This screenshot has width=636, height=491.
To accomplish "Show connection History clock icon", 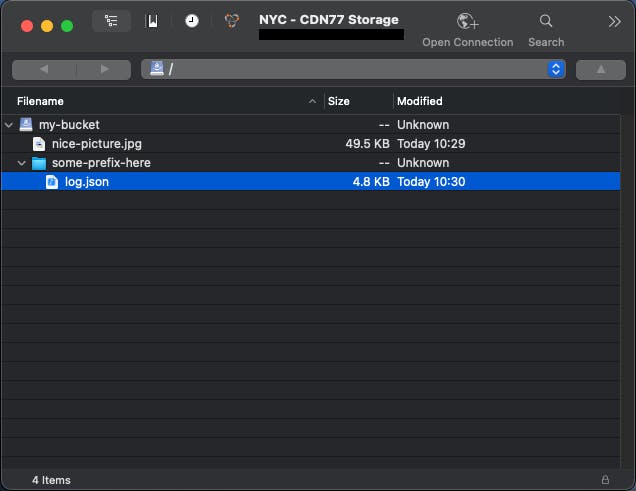I will coord(192,21).
